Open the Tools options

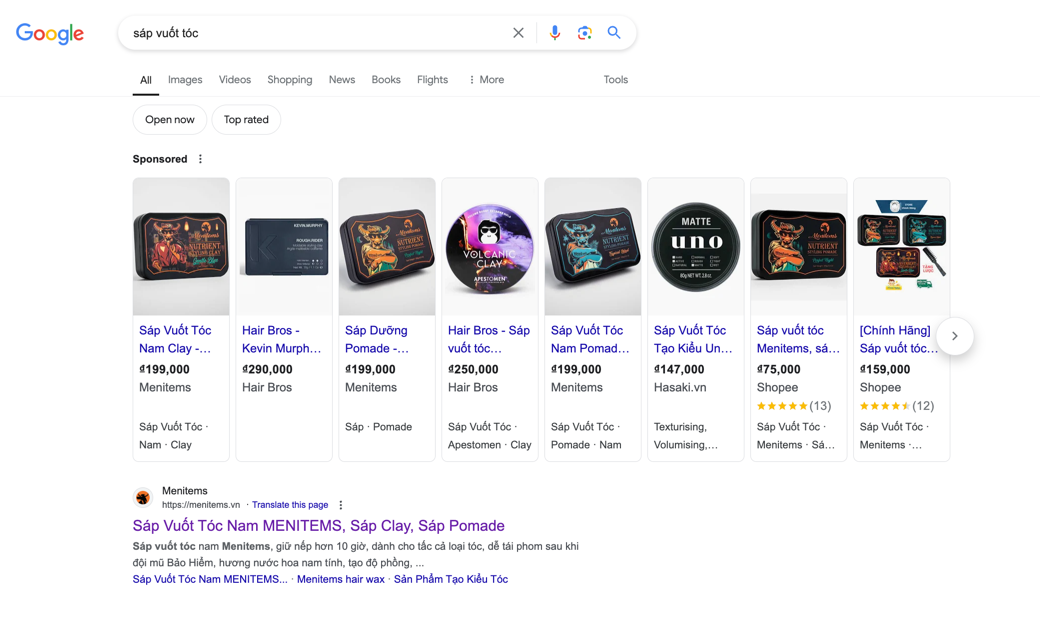coord(616,80)
